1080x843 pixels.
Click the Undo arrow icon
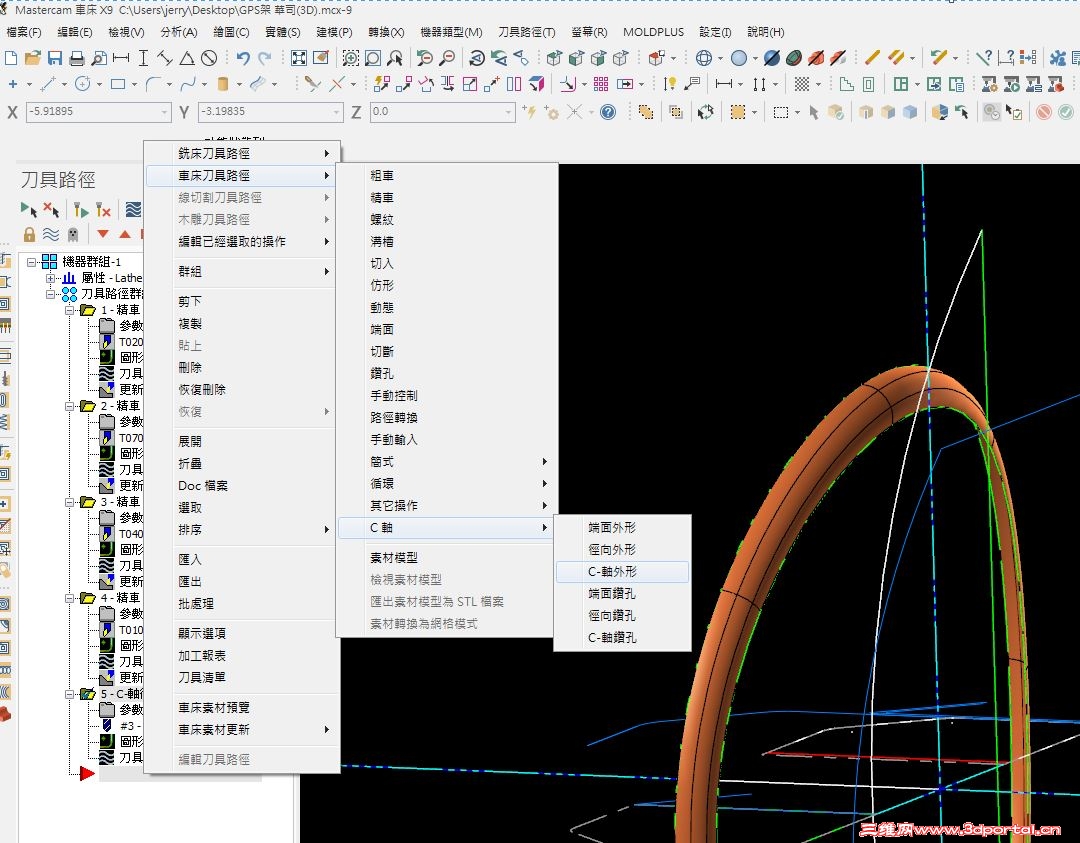tap(243, 58)
